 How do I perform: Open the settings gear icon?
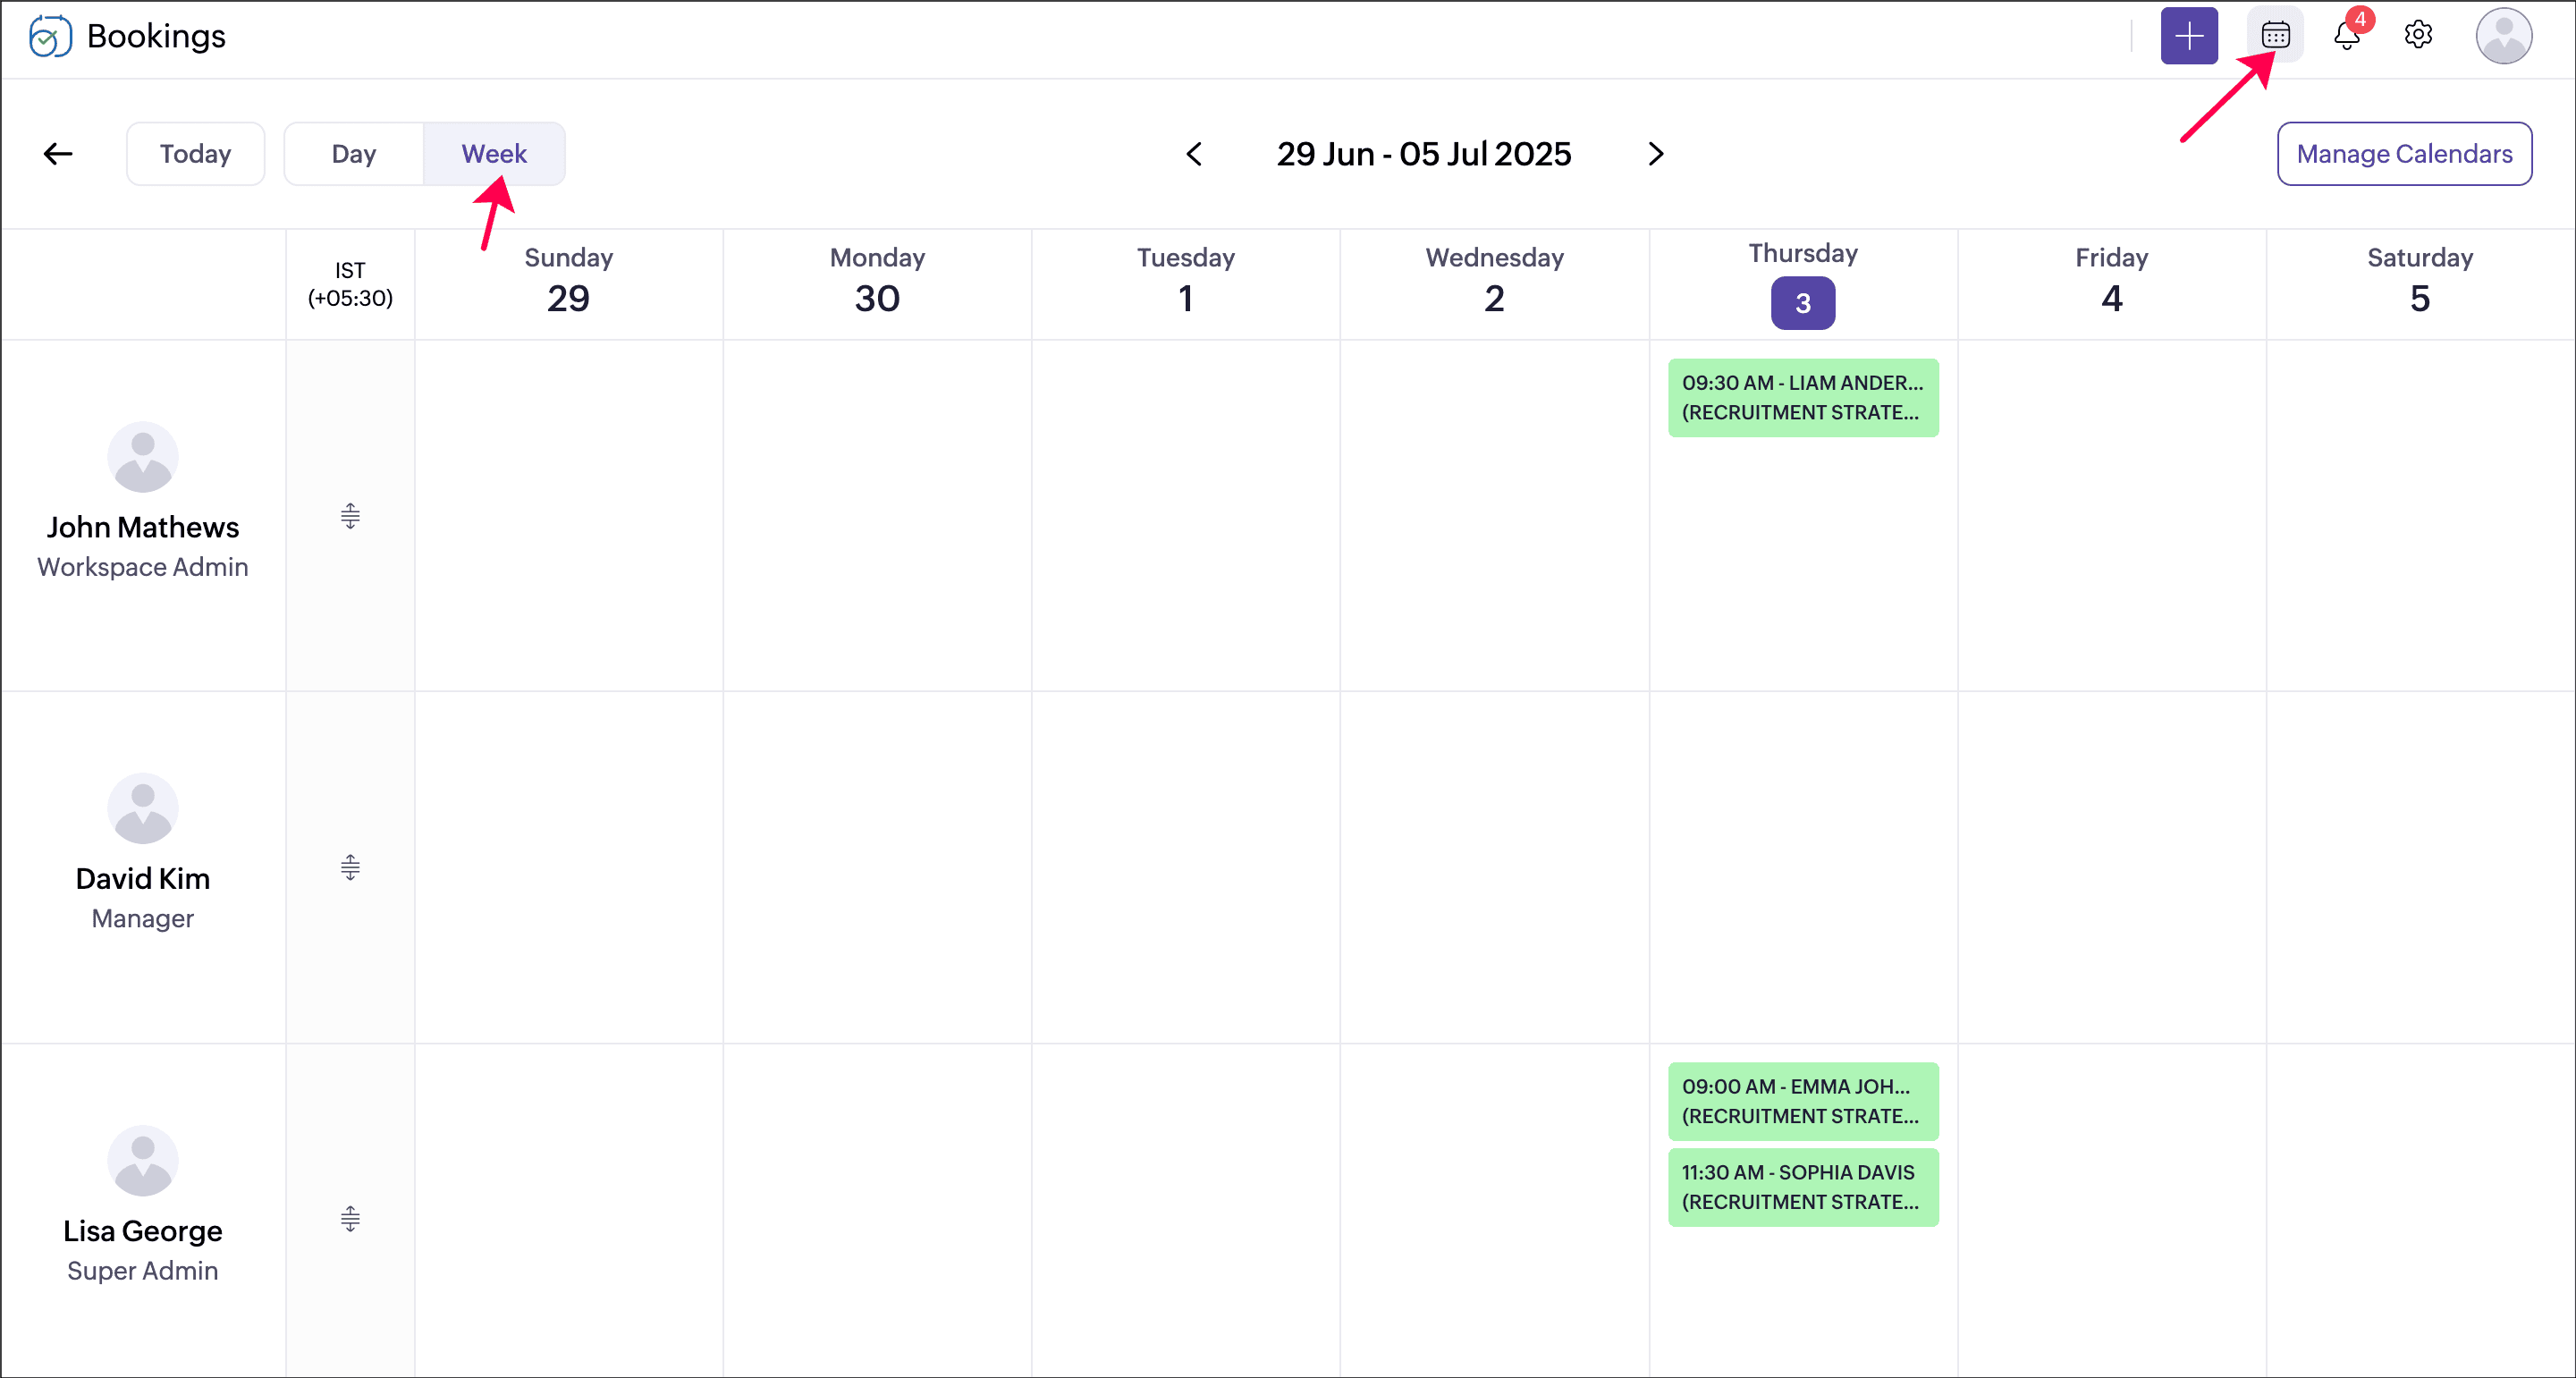[x=2418, y=36]
